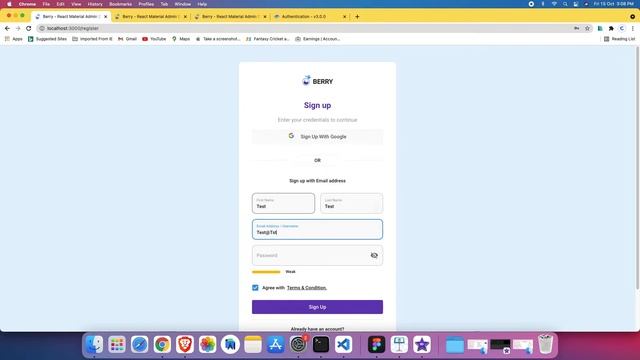
Task: Open Terminal from the Dock
Action: pos(321,344)
